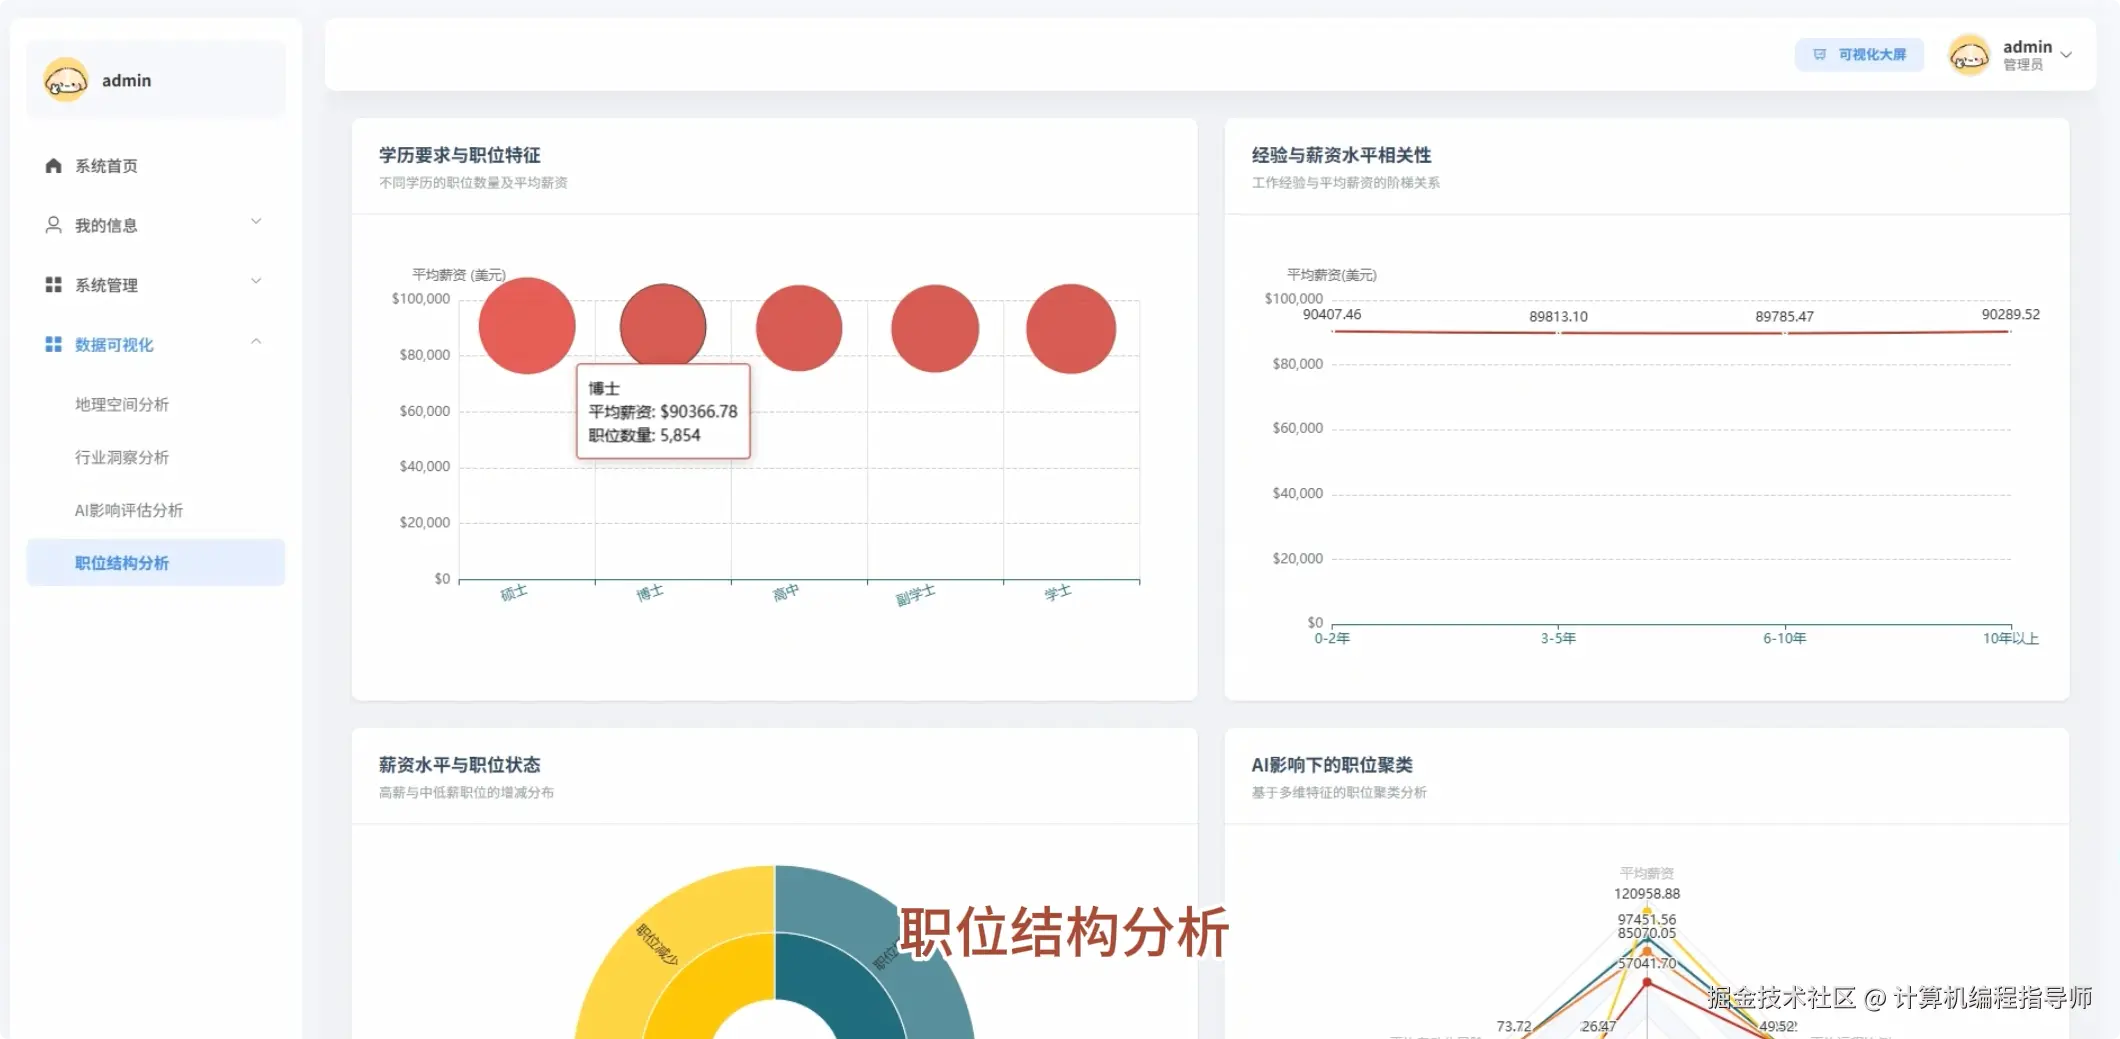The width and height of the screenshot is (2120, 1039).
Task: Click the top-right admin avatar
Action: (1969, 55)
